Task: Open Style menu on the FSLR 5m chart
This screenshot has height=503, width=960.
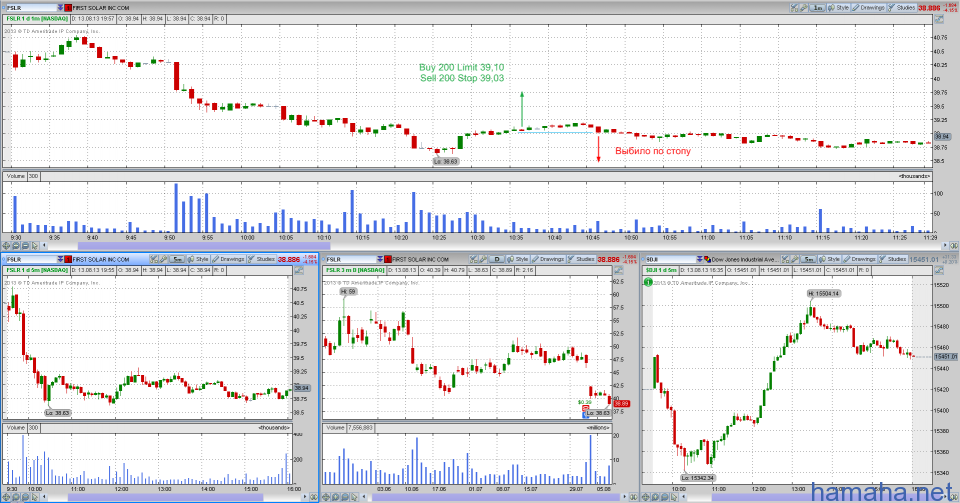Action: click(198, 259)
